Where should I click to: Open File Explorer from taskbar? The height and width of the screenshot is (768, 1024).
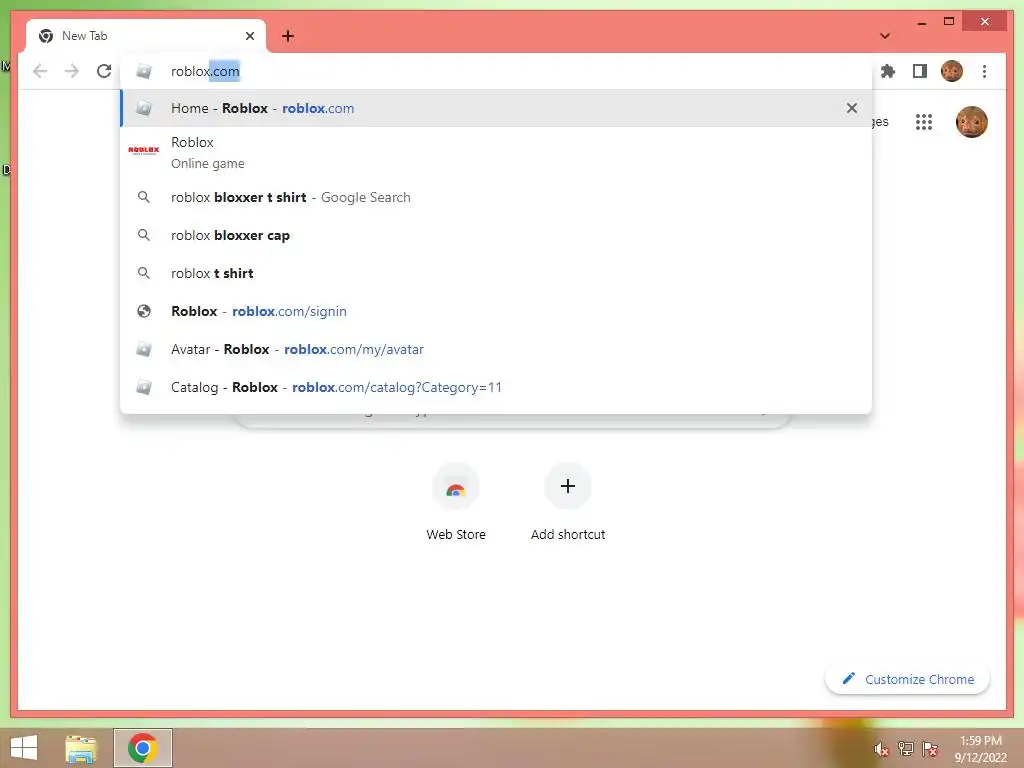(x=82, y=748)
